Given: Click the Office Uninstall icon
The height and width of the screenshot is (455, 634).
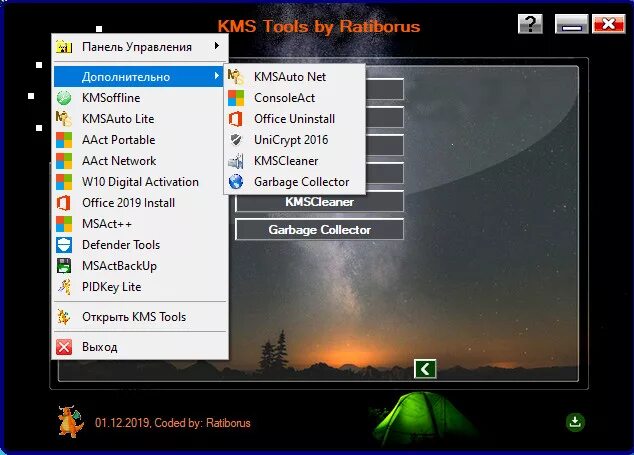Looking at the screenshot, I should point(236,119).
